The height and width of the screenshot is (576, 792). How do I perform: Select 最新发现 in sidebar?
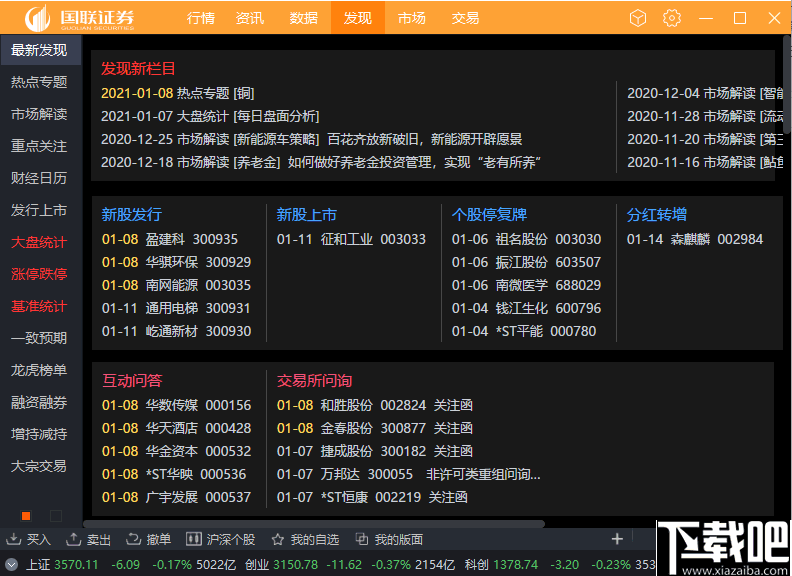tap(39, 50)
